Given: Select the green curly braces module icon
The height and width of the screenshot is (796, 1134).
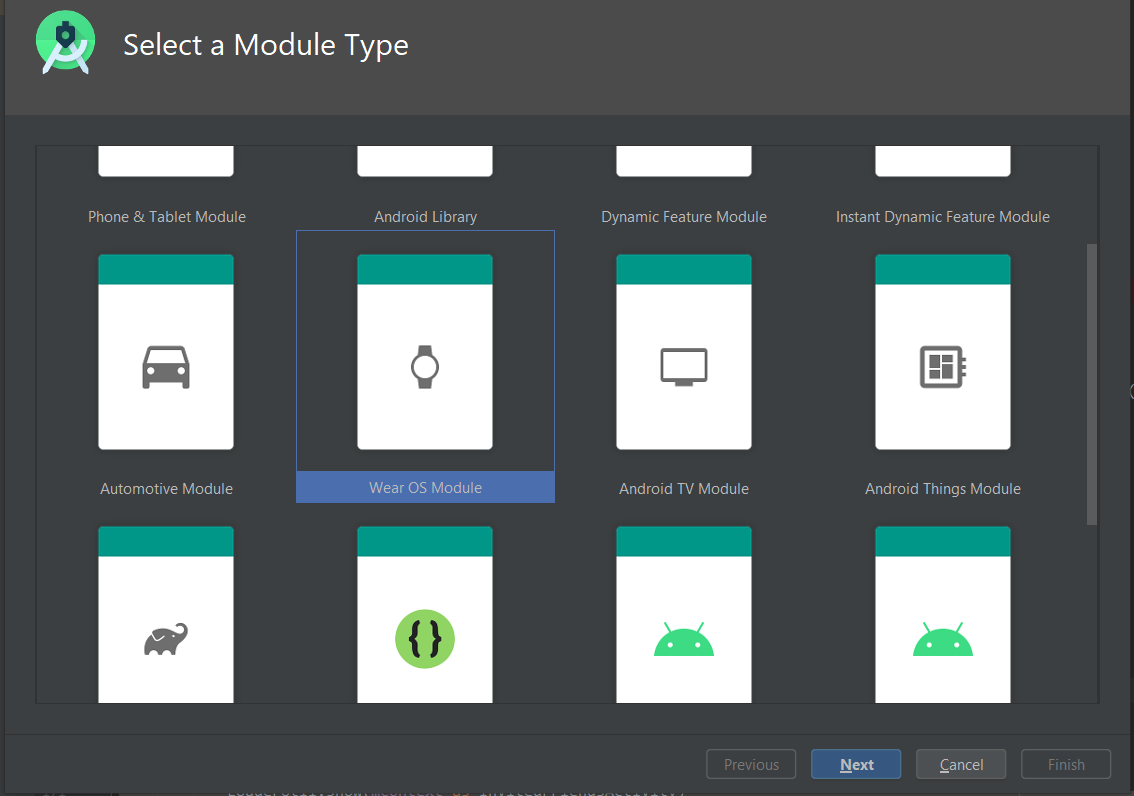Looking at the screenshot, I should (425, 639).
